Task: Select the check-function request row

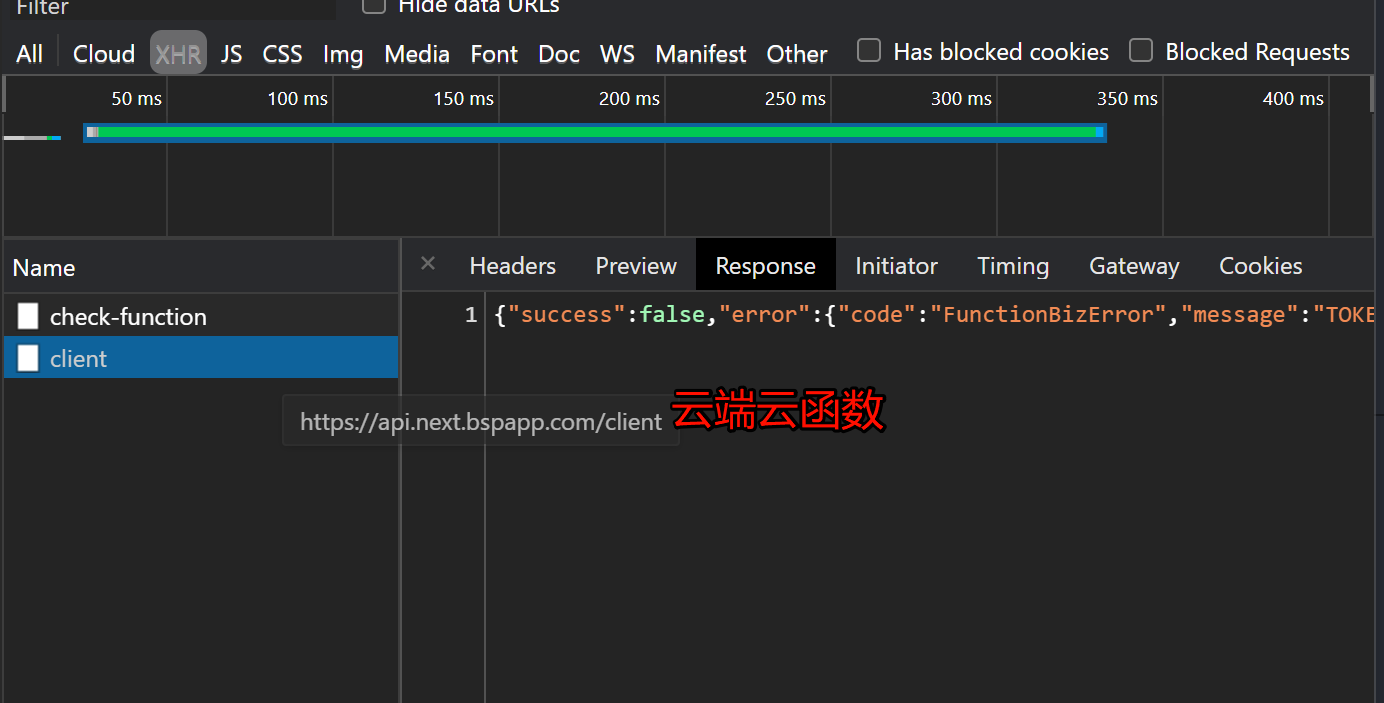Action: pos(128,317)
